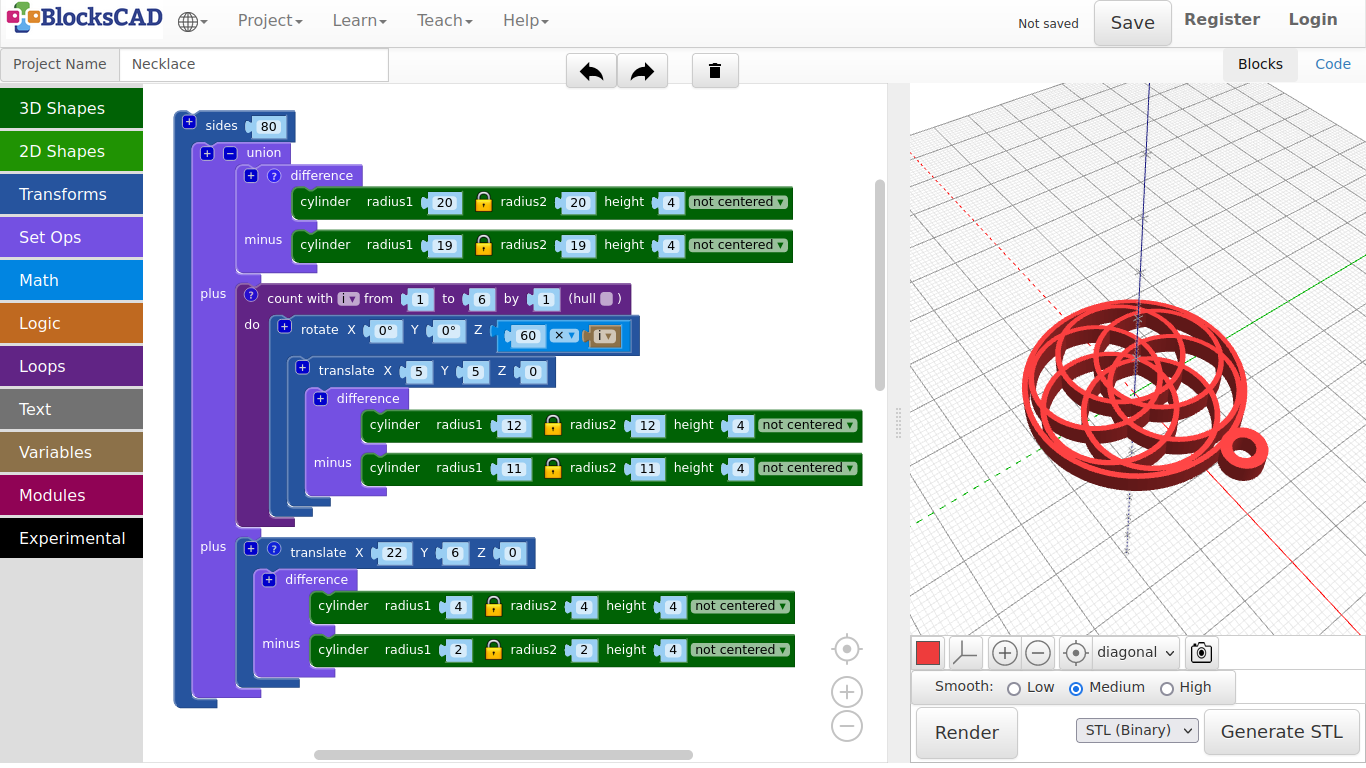Zoom out the 3D render view
The height and width of the screenshot is (768, 1366).
pyautogui.click(x=1038, y=653)
